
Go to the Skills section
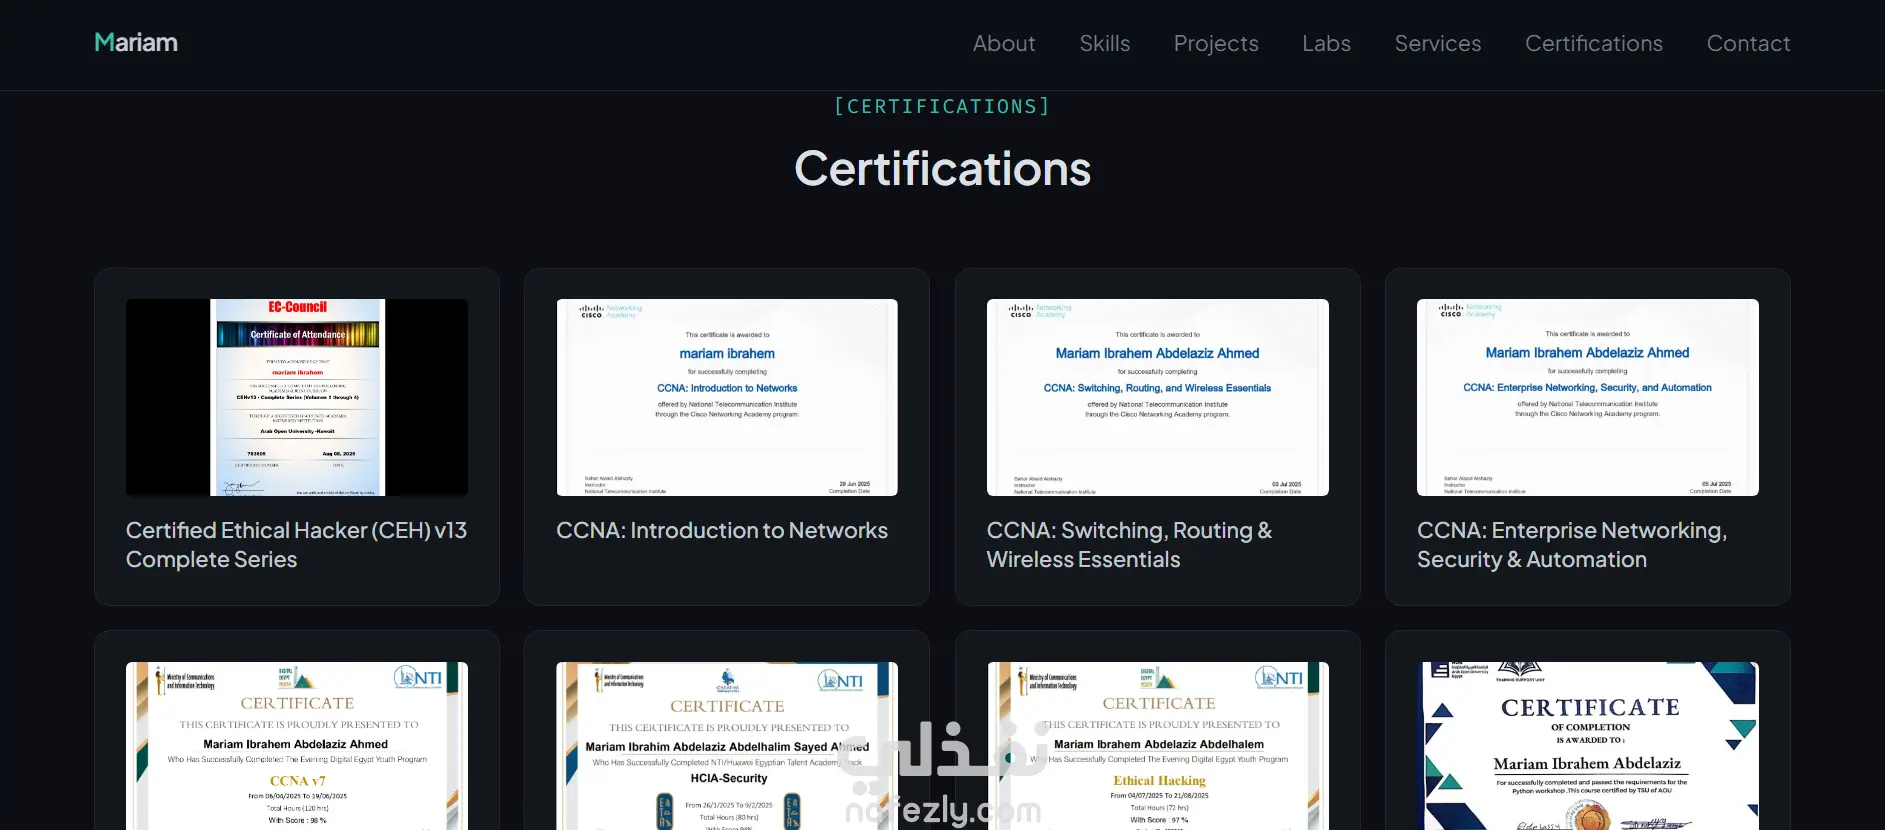(1105, 44)
